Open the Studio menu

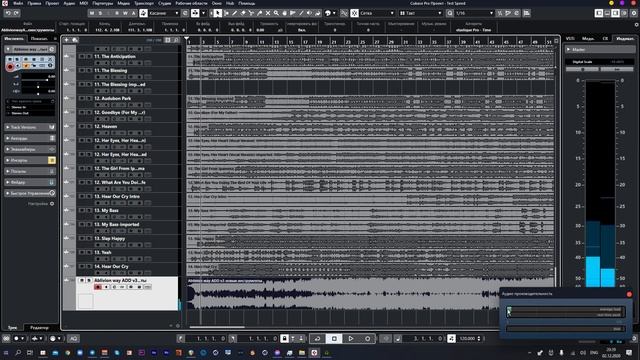point(165,3)
